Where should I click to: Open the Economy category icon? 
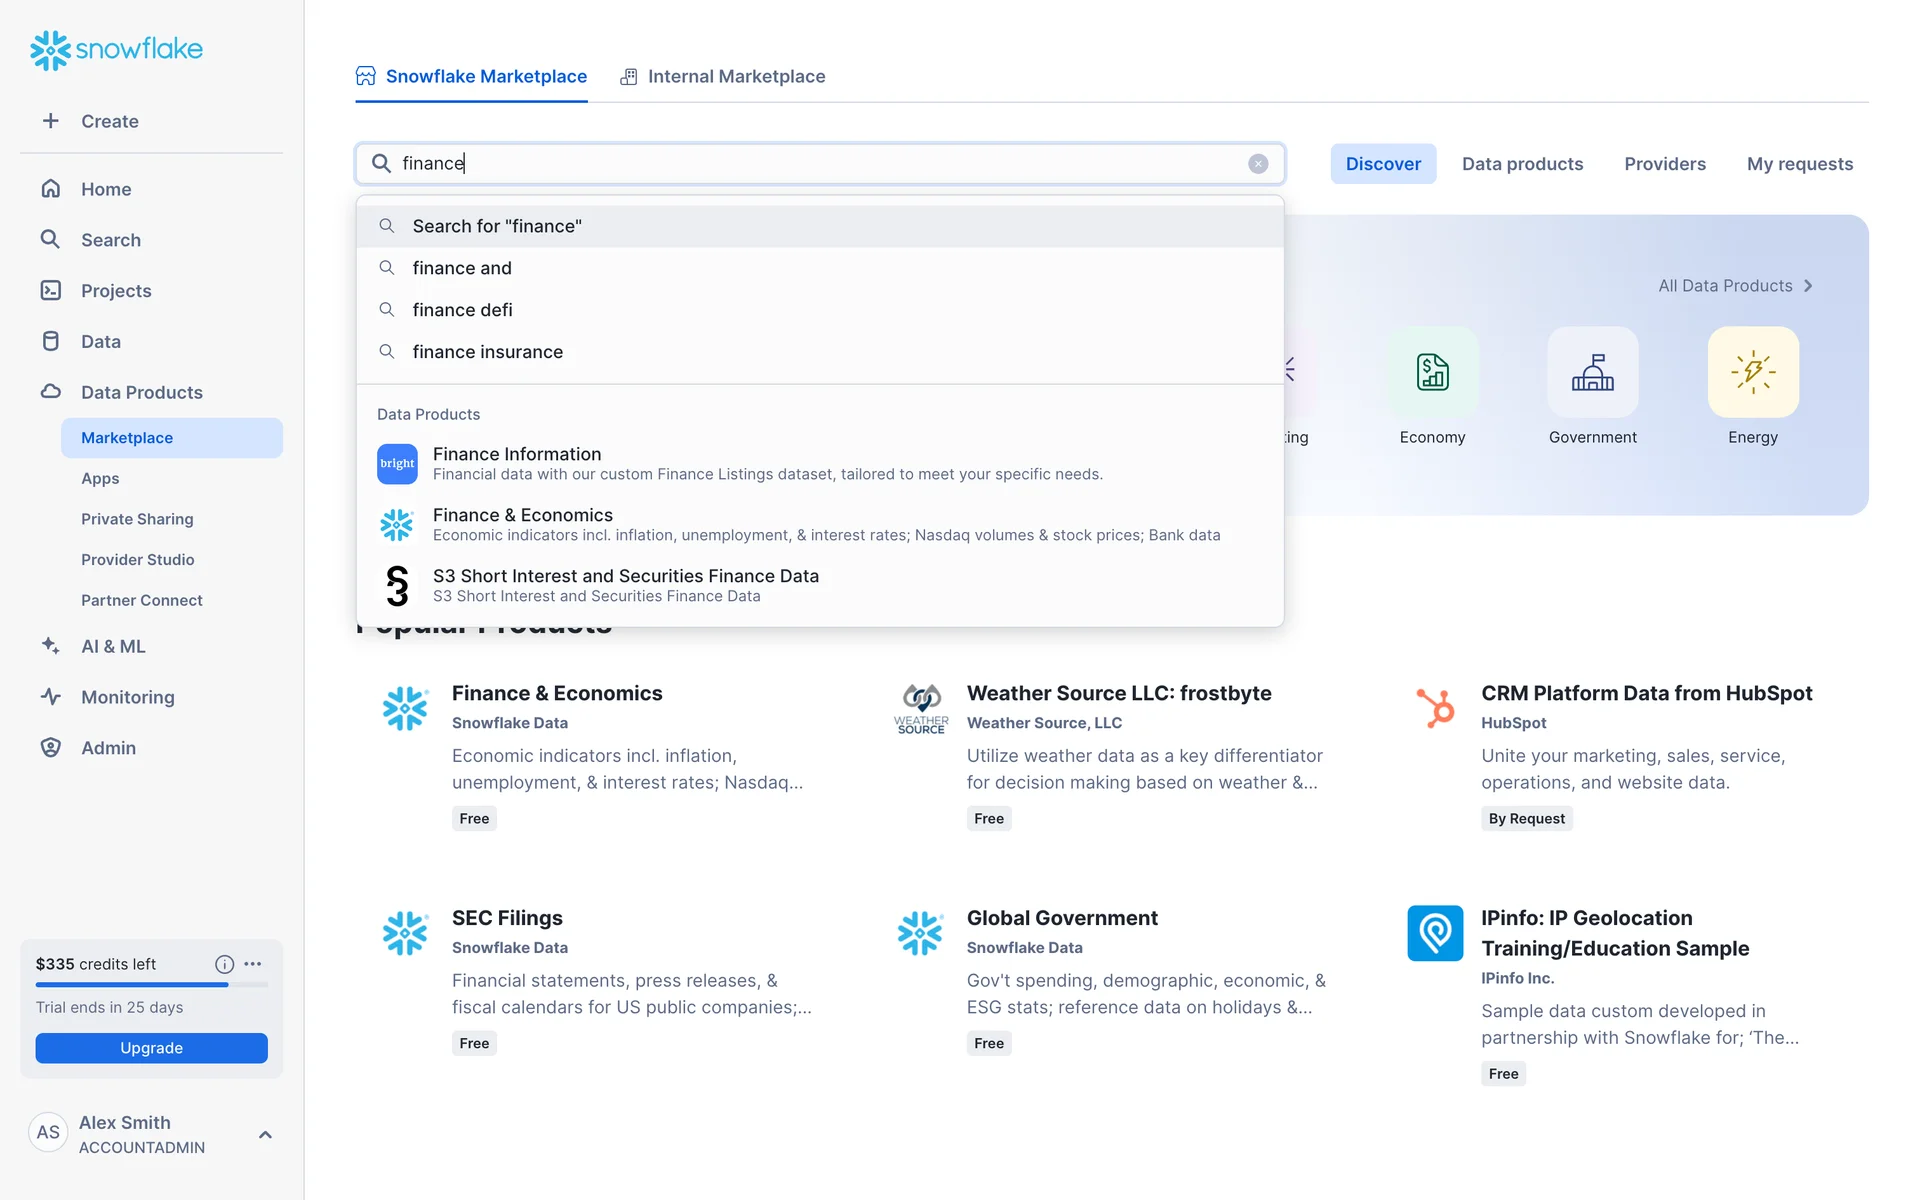coord(1432,372)
